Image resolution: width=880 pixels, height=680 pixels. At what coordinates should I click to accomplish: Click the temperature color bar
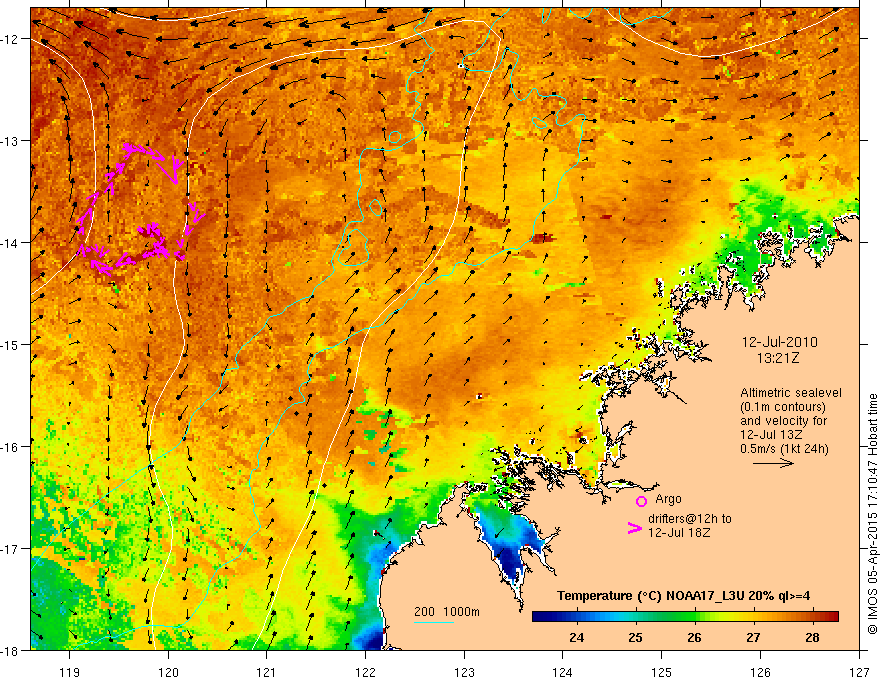tap(685, 616)
